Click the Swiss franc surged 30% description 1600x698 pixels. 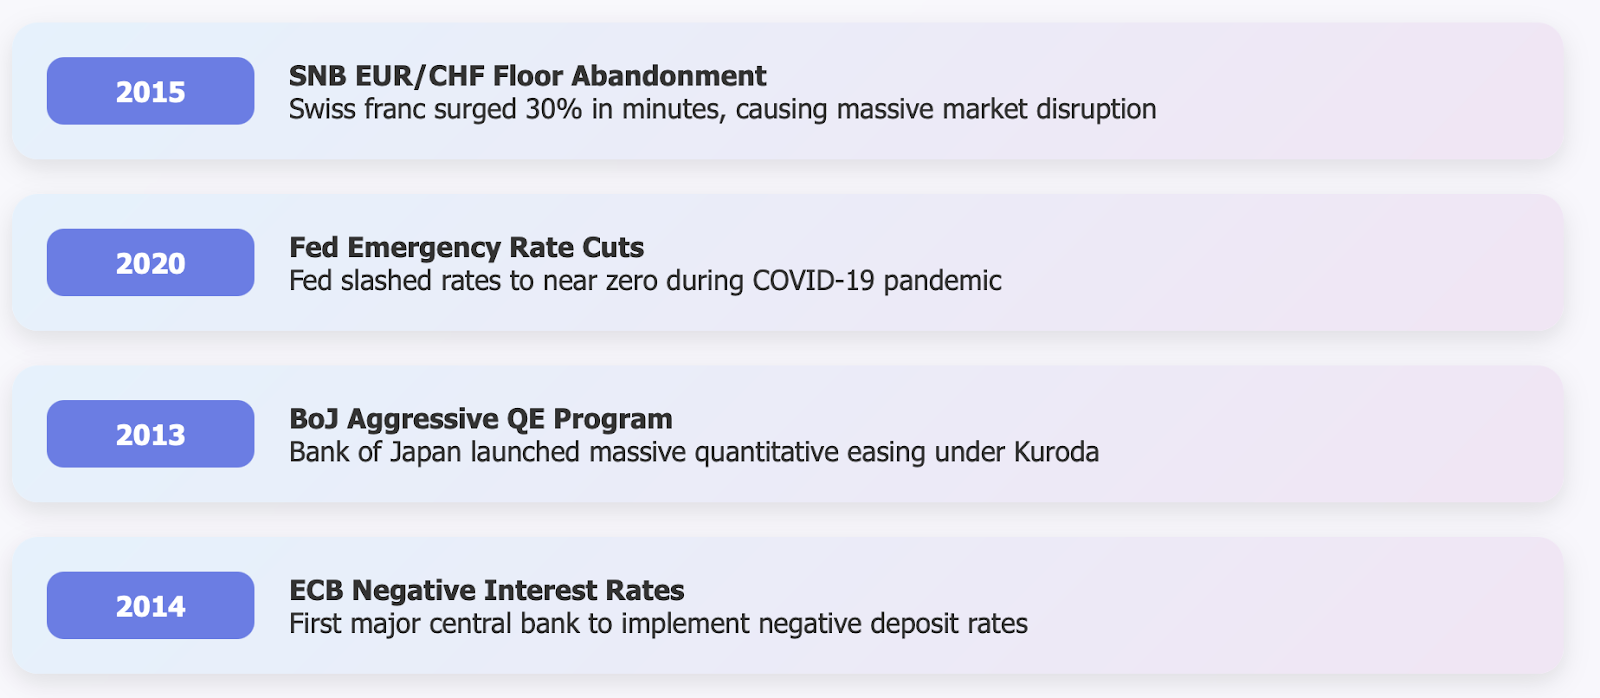[722, 109]
